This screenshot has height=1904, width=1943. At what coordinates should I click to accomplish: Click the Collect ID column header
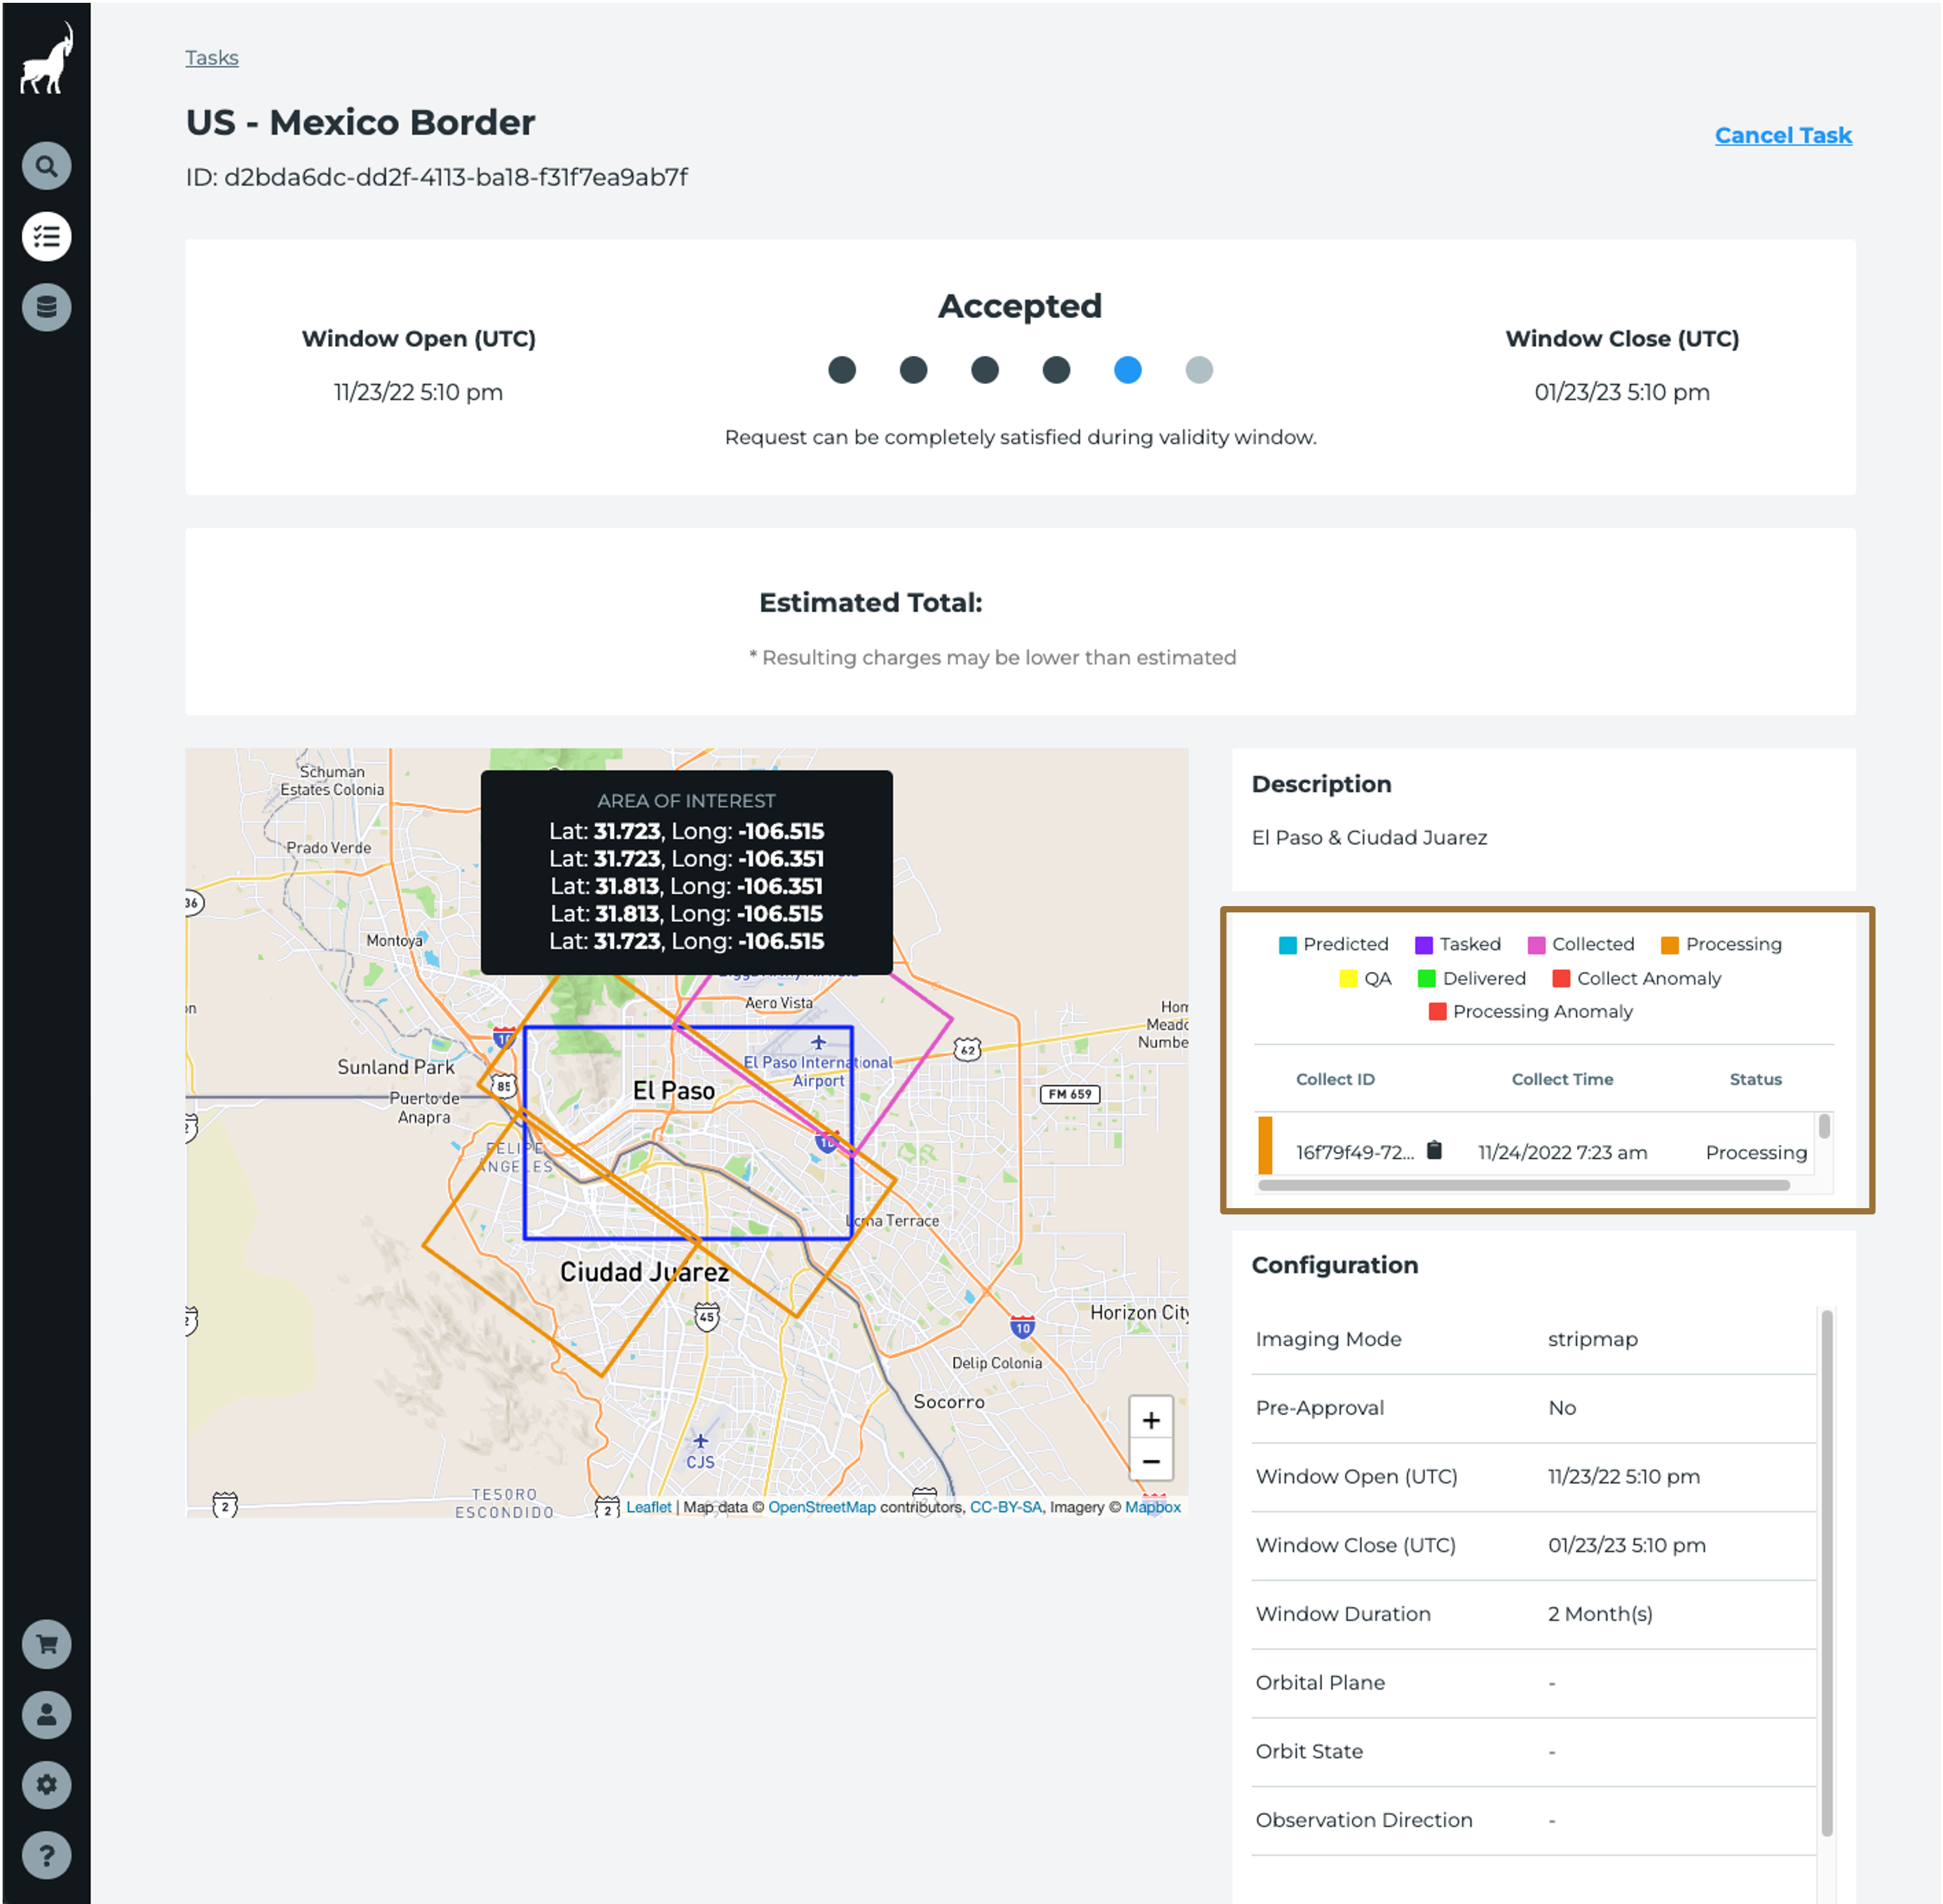tap(1335, 1079)
